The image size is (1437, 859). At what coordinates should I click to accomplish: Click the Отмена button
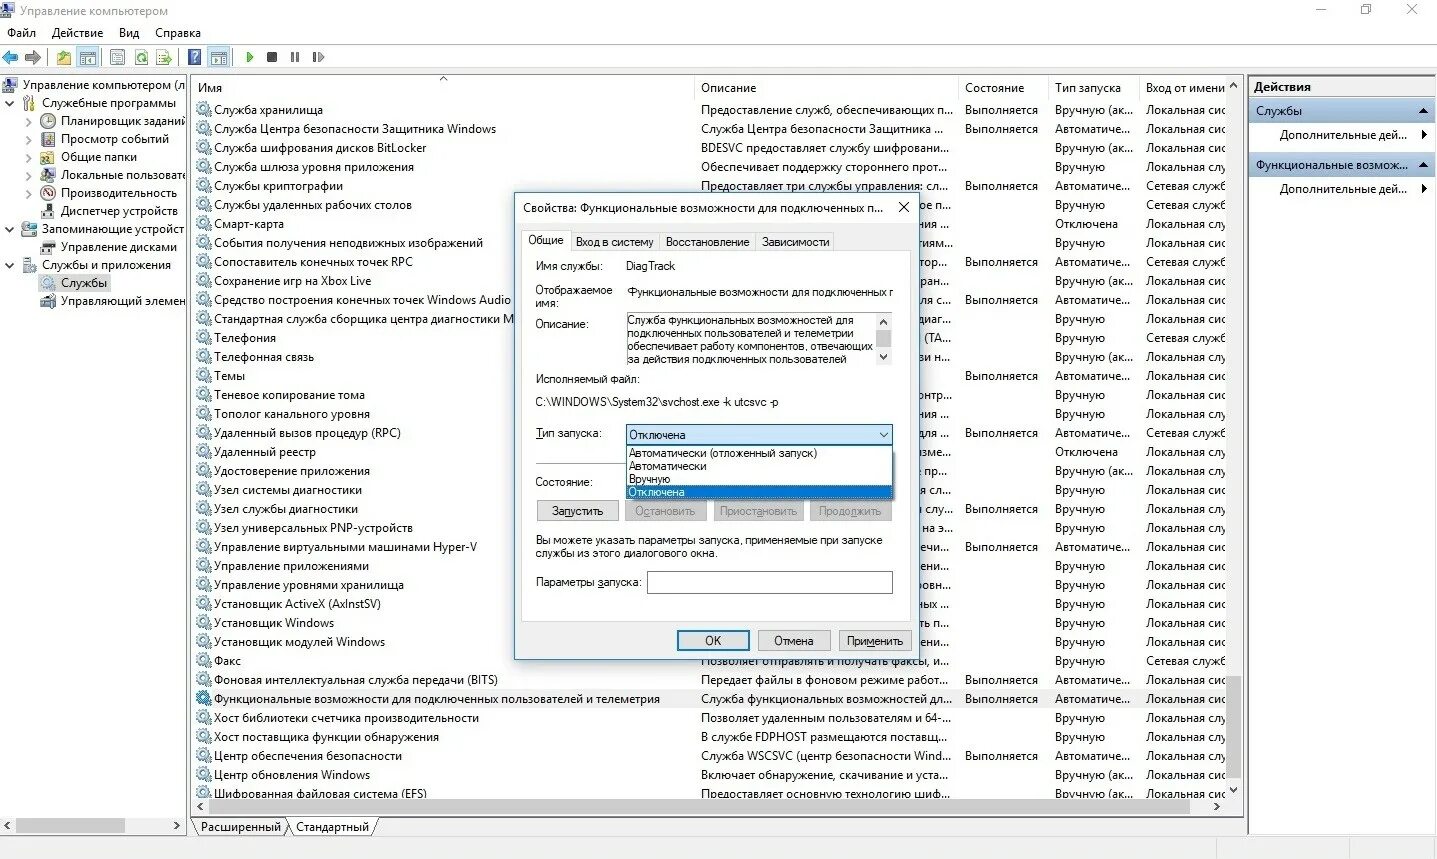tap(793, 641)
